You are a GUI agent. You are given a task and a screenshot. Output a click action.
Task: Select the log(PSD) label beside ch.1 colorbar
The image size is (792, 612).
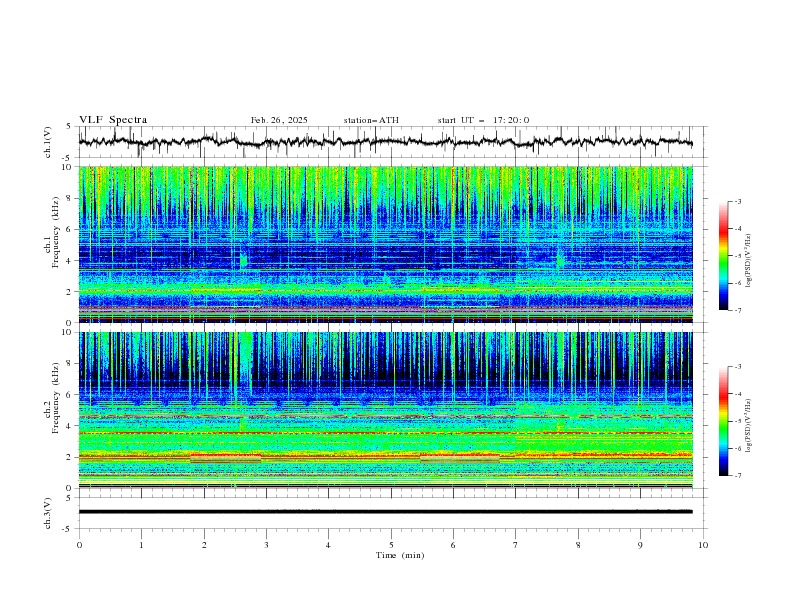(x=750, y=261)
